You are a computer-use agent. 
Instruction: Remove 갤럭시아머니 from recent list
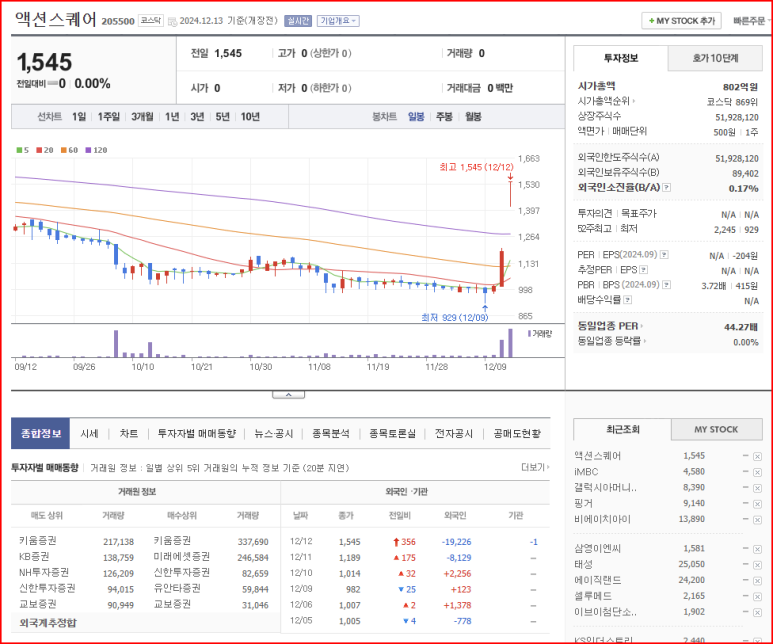pyautogui.click(x=757, y=488)
